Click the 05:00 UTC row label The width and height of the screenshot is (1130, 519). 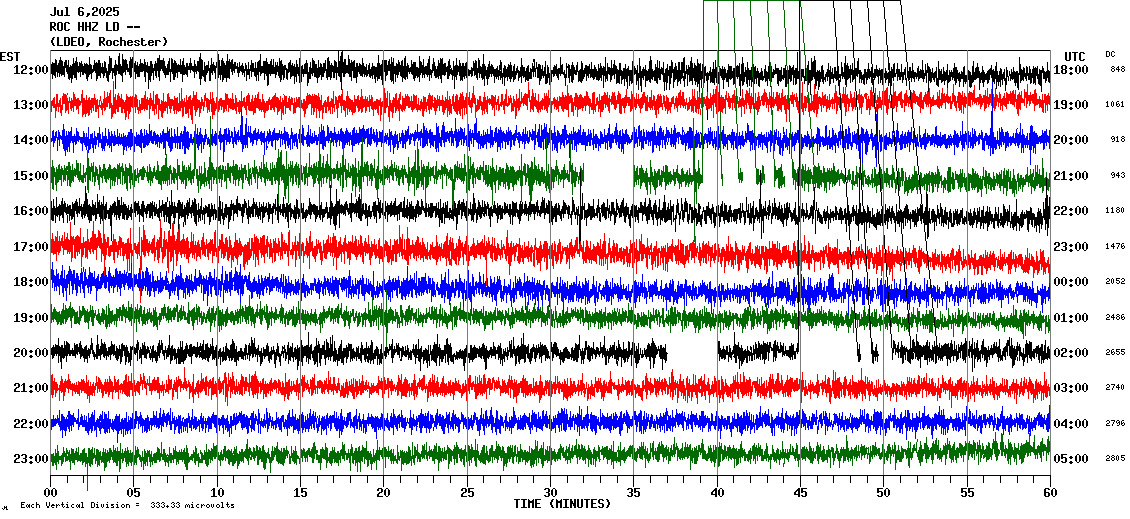click(x=1070, y=459)
